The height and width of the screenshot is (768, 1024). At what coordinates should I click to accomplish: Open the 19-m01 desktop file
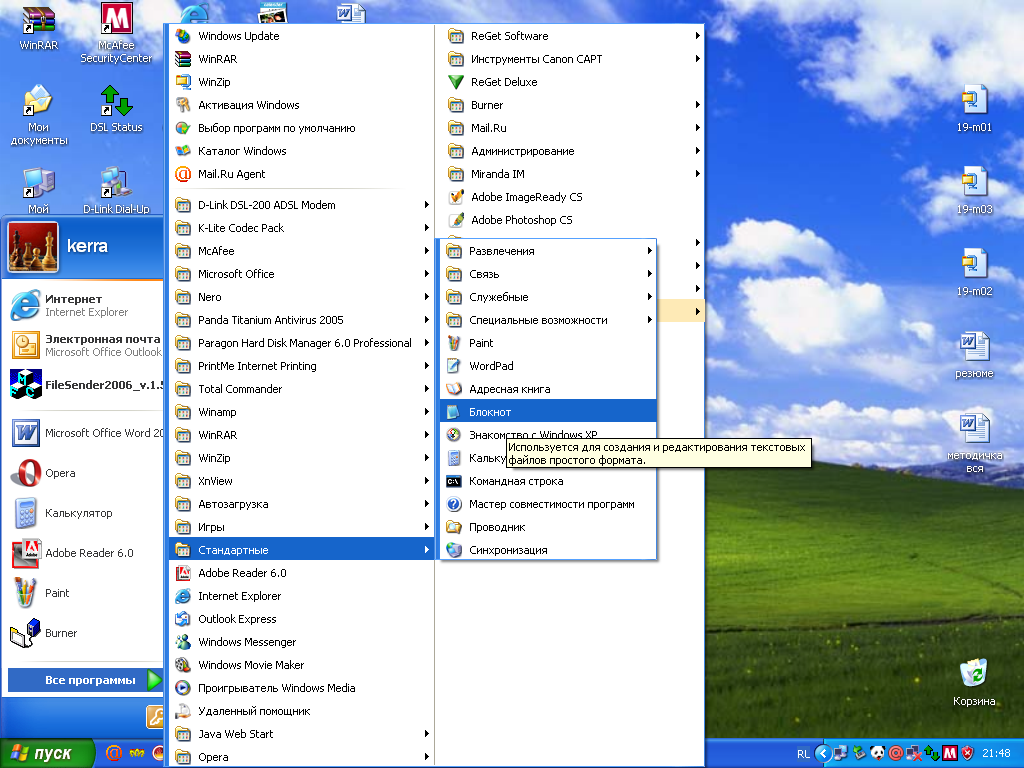point(974,108)
